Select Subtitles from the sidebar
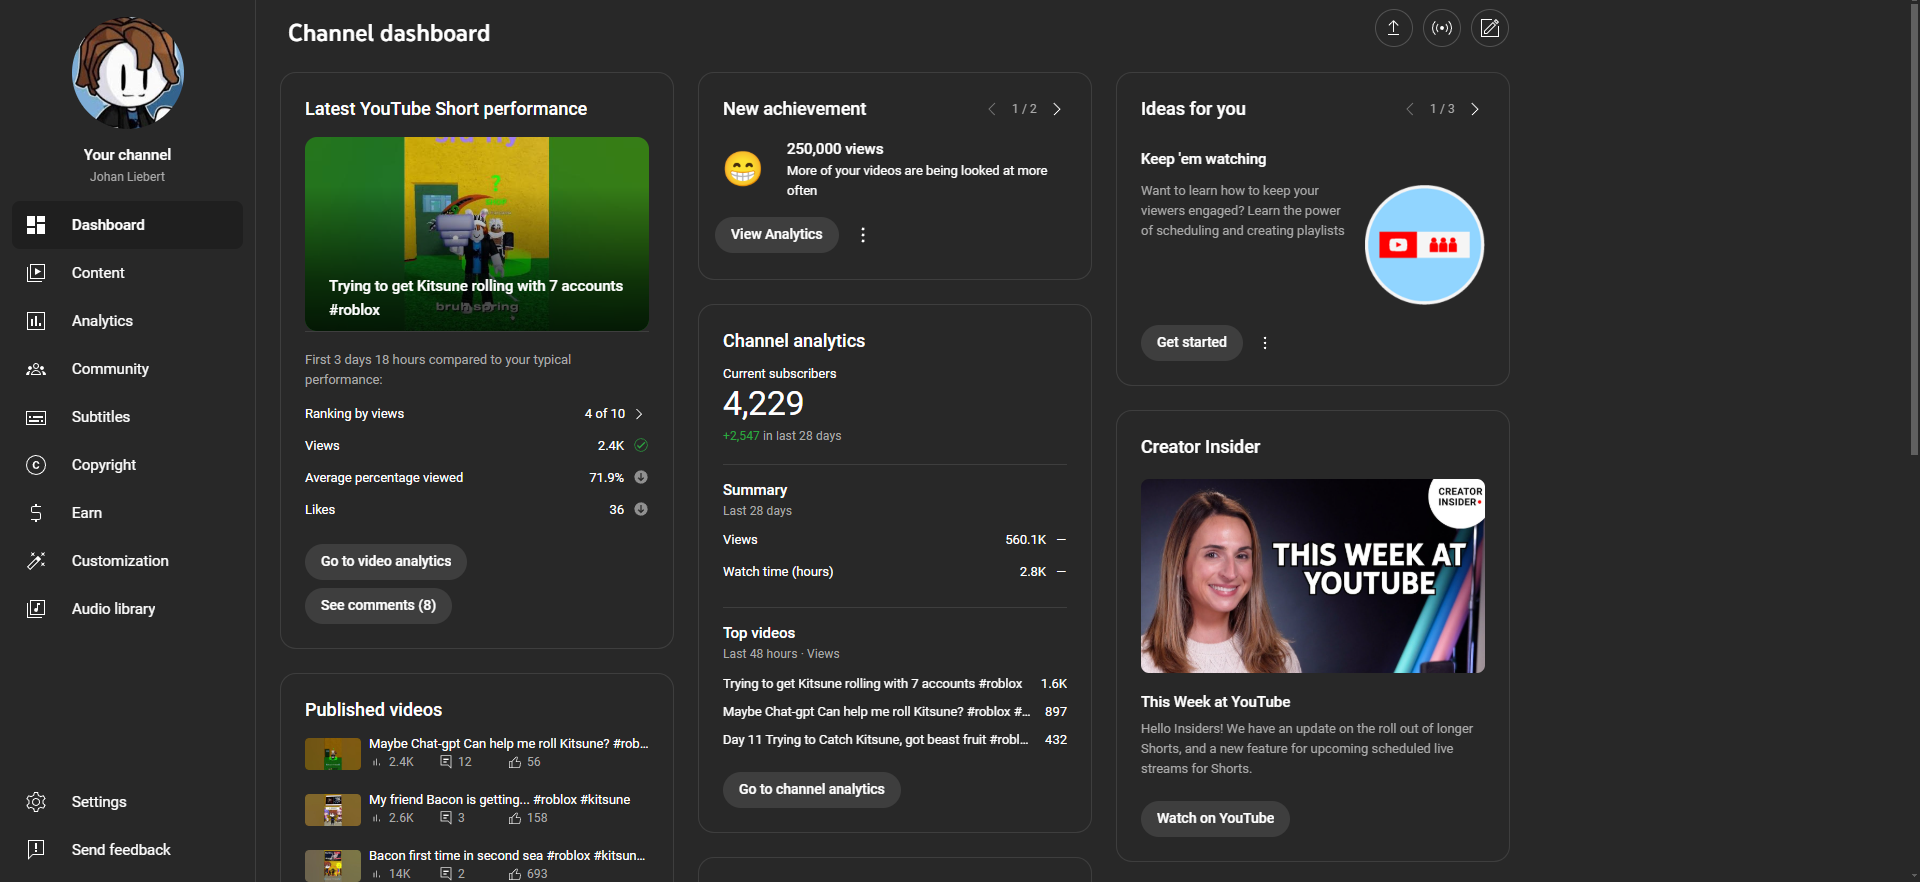The height and width of the screenshot is (882, 1920). click(127, 417)
